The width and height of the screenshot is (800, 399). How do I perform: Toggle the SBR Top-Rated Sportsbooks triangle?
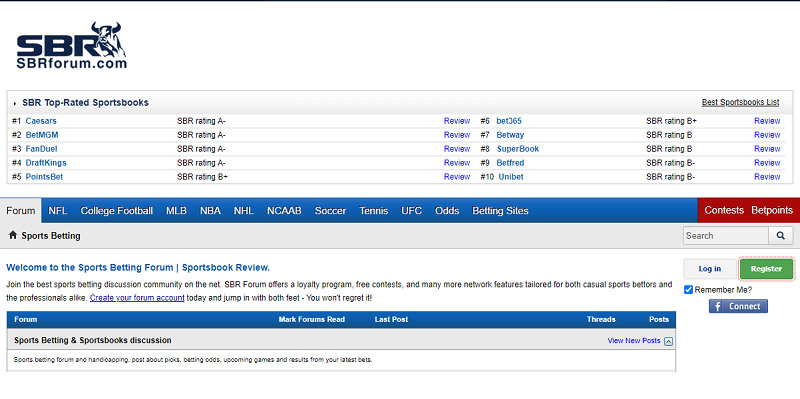(x=15, y=104)
